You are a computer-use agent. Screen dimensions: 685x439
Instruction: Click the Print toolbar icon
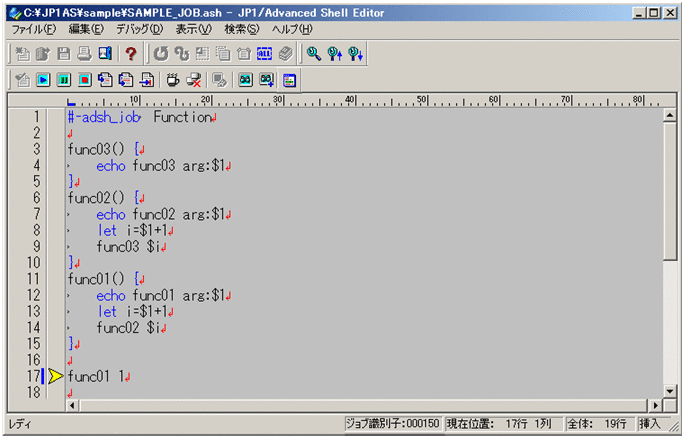[x=84, y=54]
